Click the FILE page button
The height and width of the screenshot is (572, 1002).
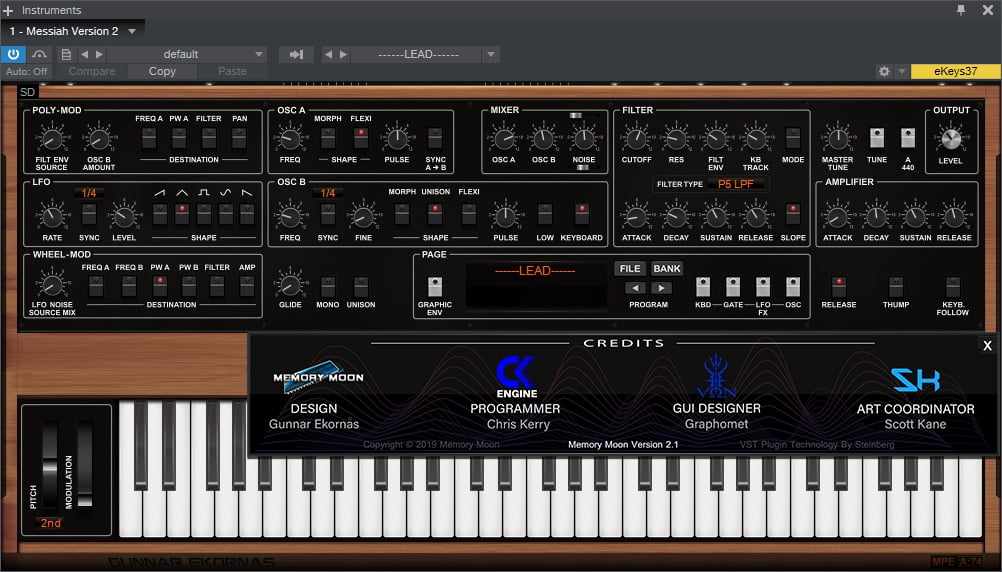(629, 268)
